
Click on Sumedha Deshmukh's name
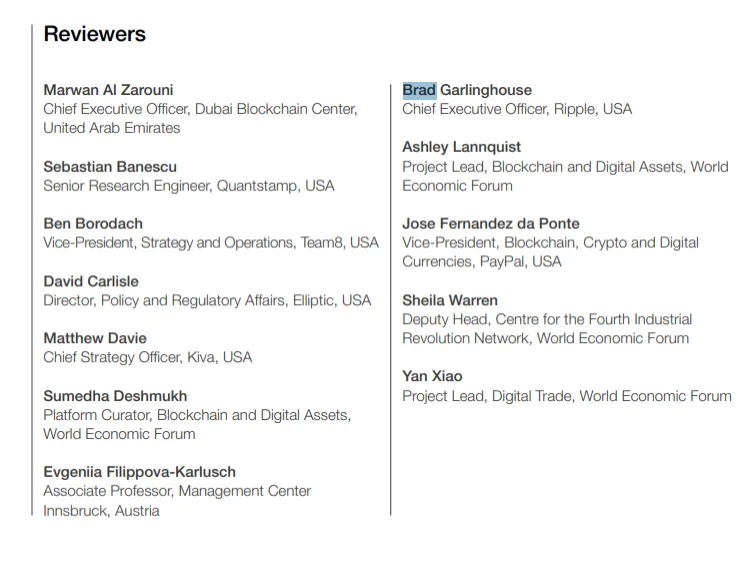pyautogui.click(x=115, y=396)
